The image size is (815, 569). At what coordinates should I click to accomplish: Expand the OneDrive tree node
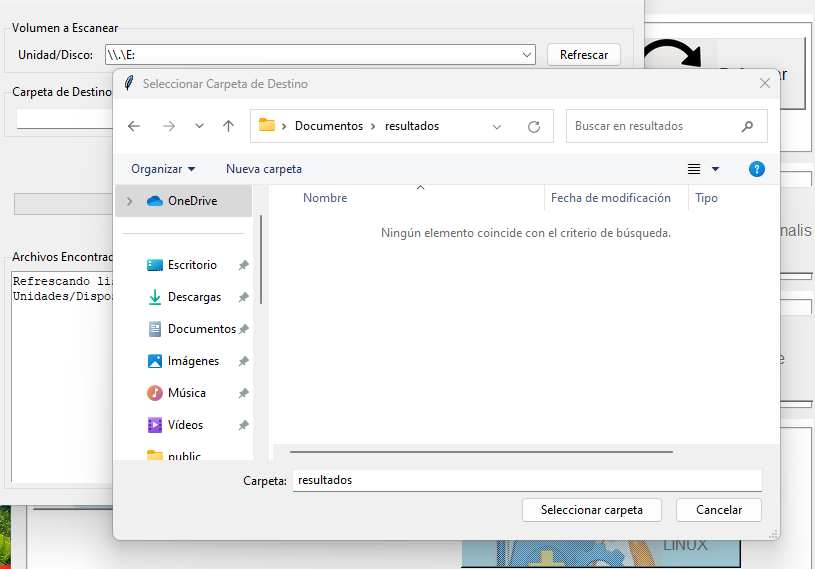(x=130, y=201)
